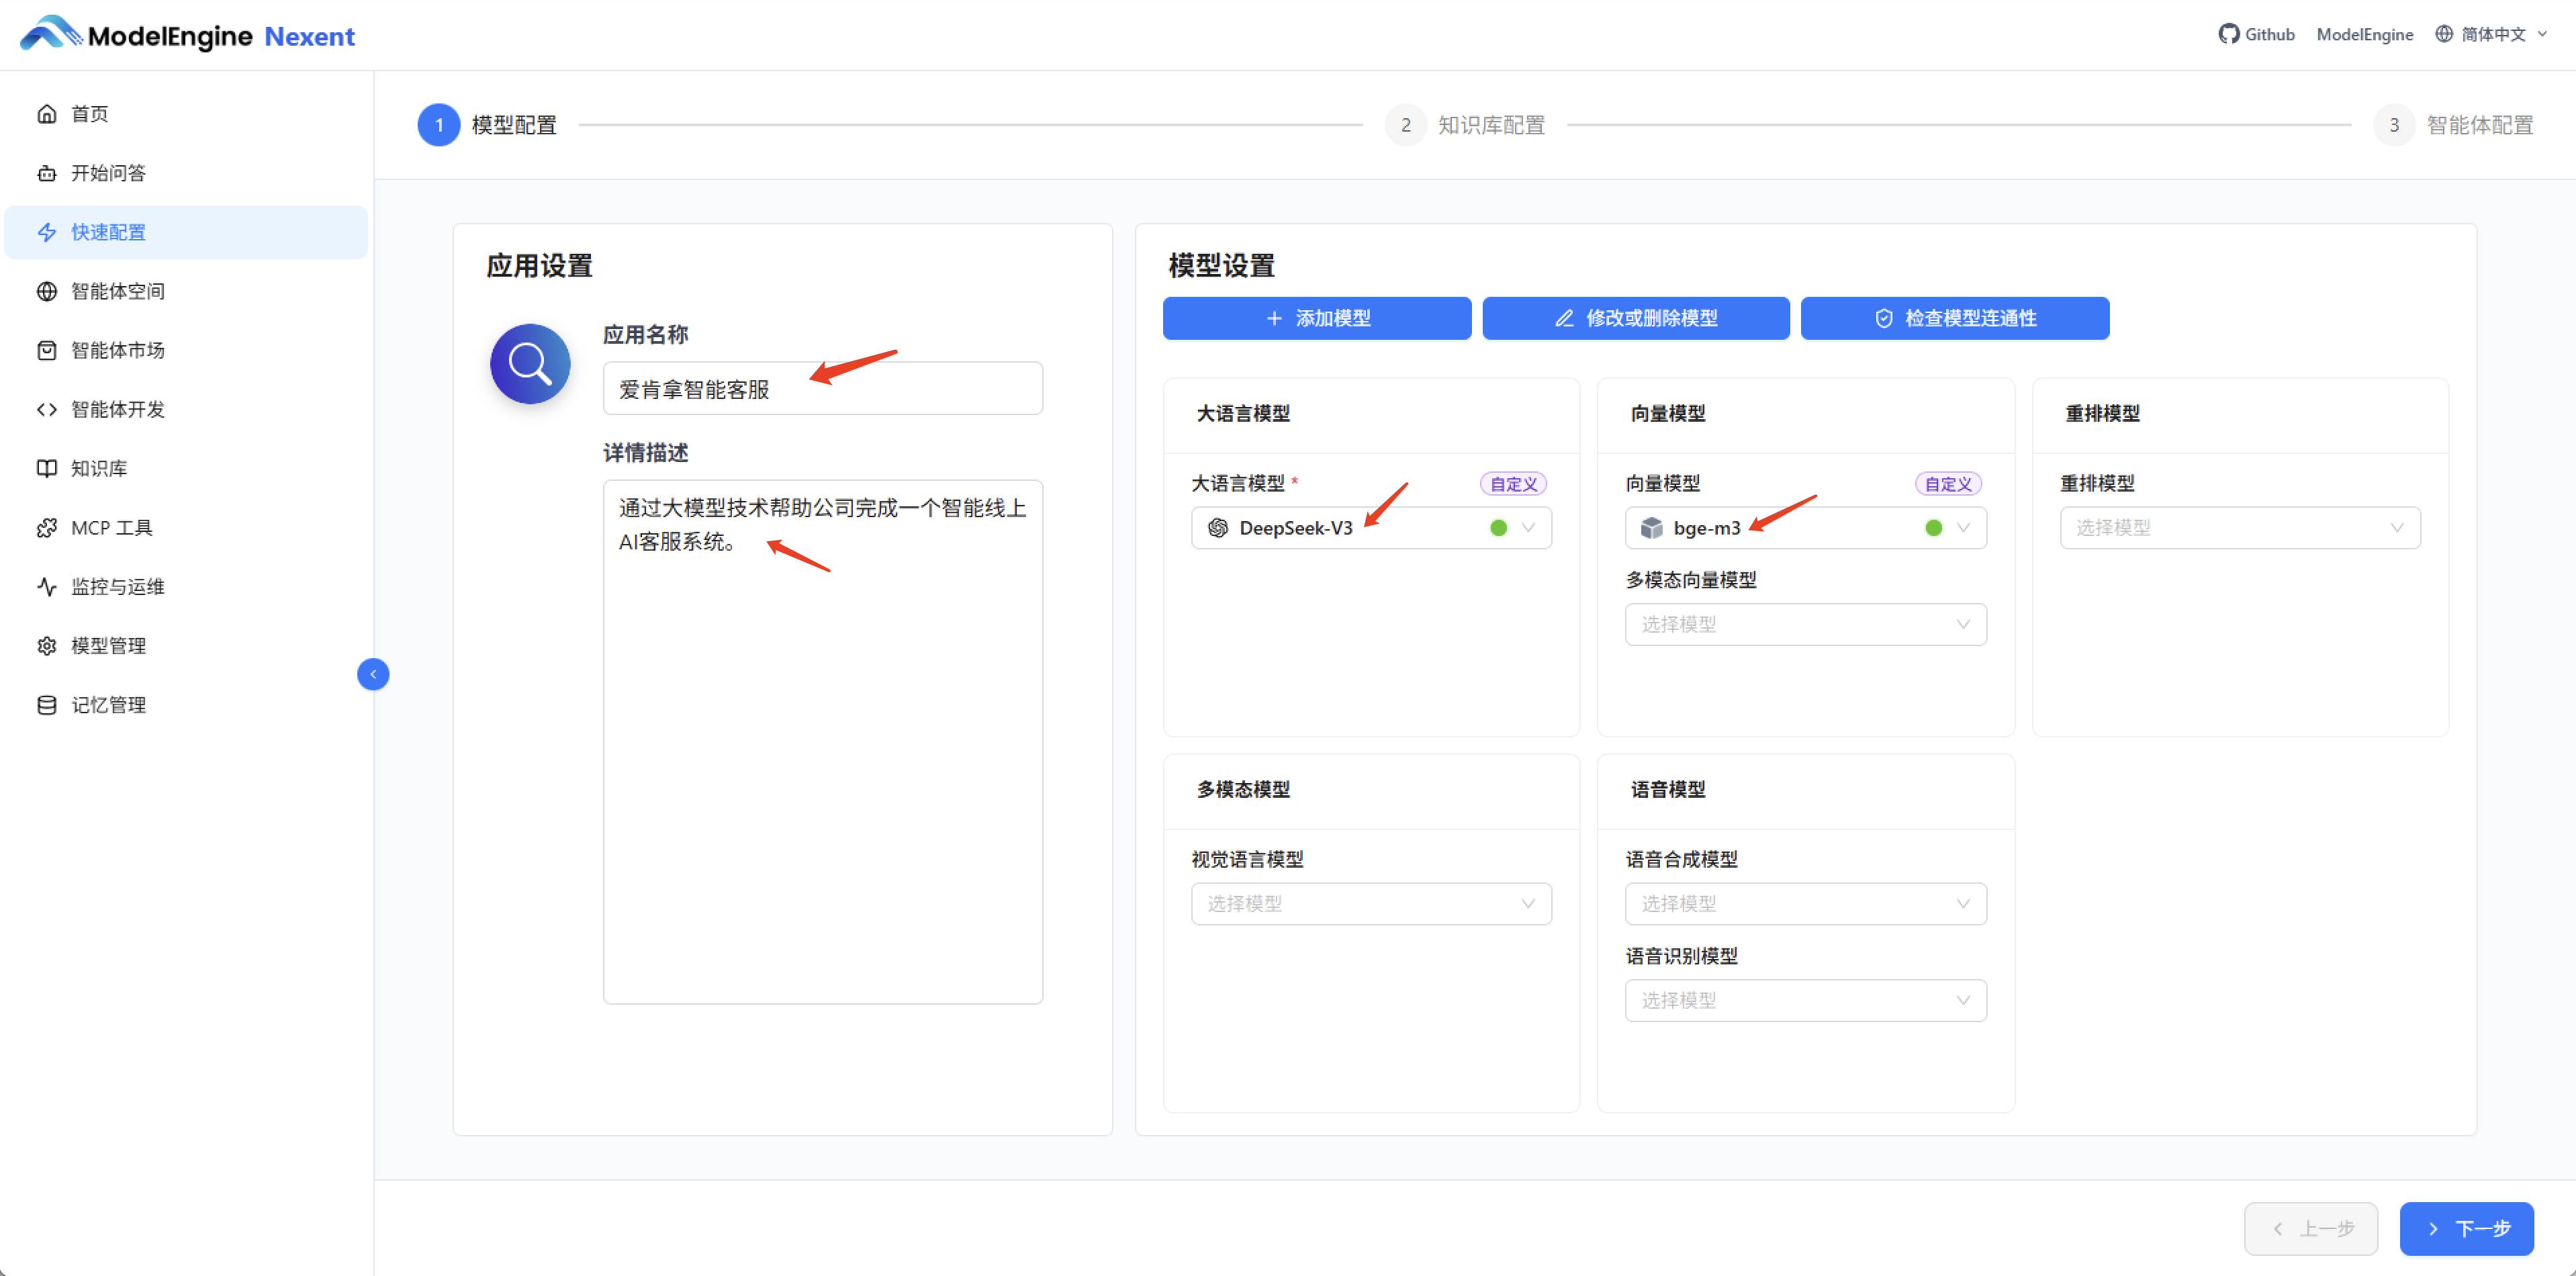Open the 快速配置 sidebar icon

coord(47,232)
